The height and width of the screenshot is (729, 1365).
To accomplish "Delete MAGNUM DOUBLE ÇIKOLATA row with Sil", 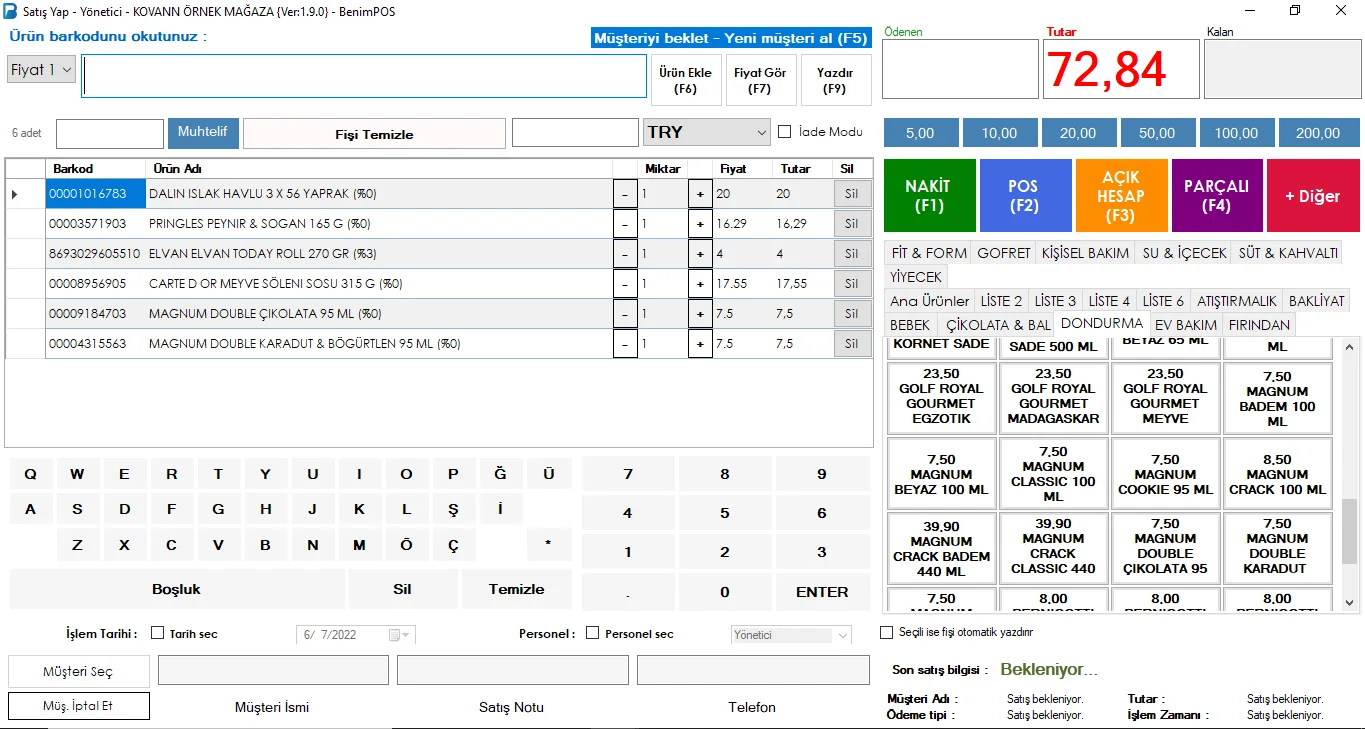I will tap(852, 314).
